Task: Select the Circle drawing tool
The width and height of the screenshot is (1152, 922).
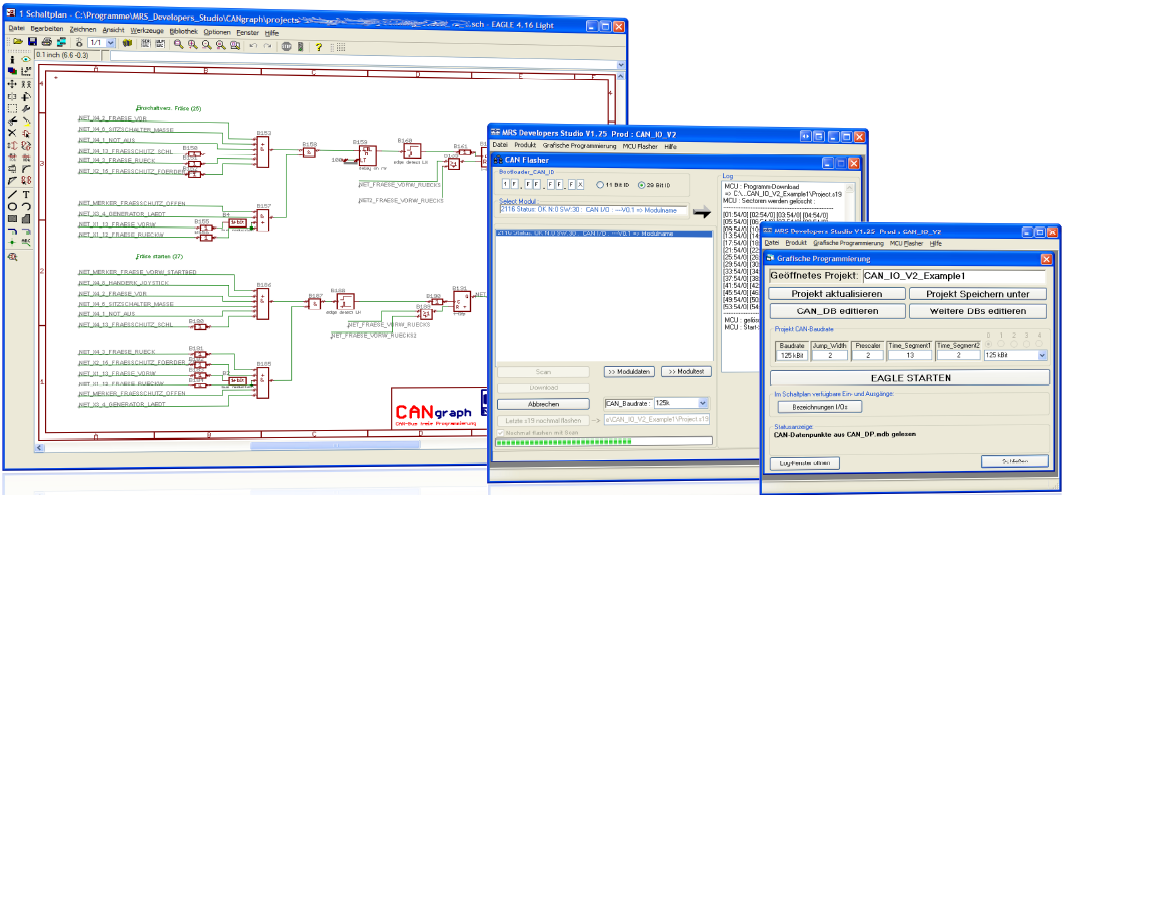Action: pos(12,206)
